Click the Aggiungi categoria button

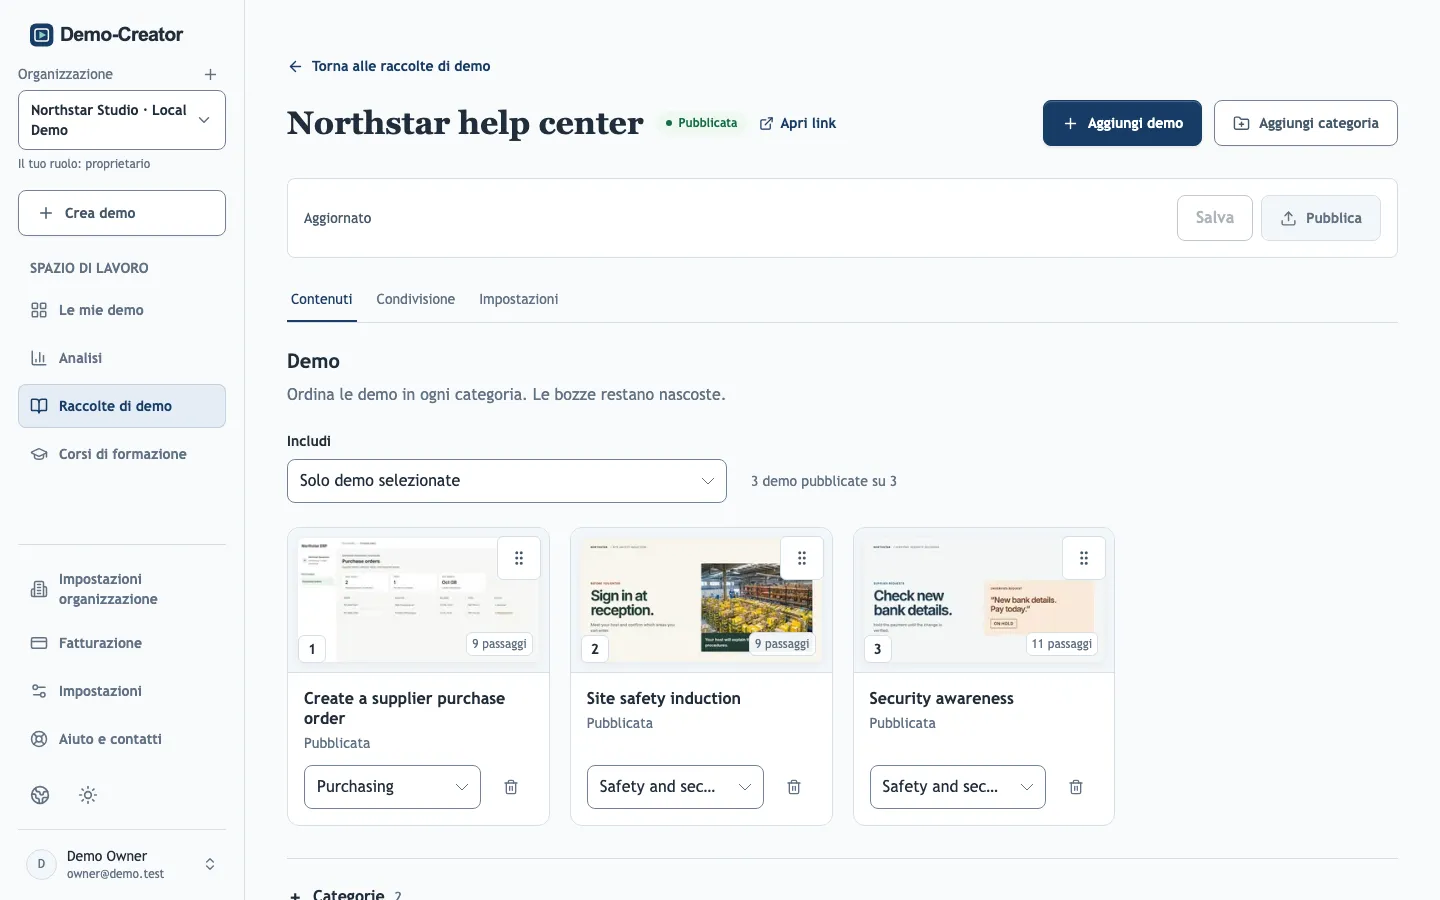click(x=1306, y=123)
